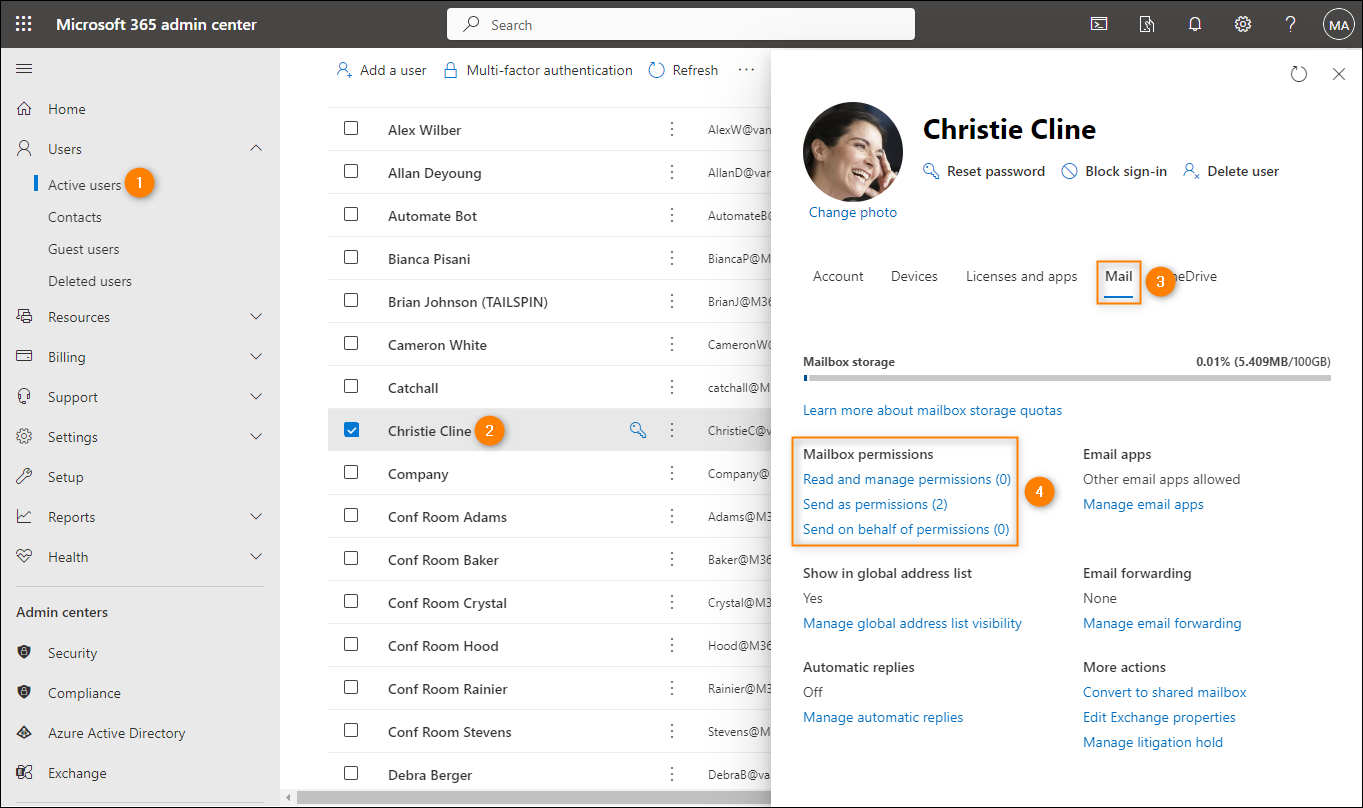Open Send as permissions (2) link
The height and width of the screenshot is (808, 1363).
coord(875,504)
